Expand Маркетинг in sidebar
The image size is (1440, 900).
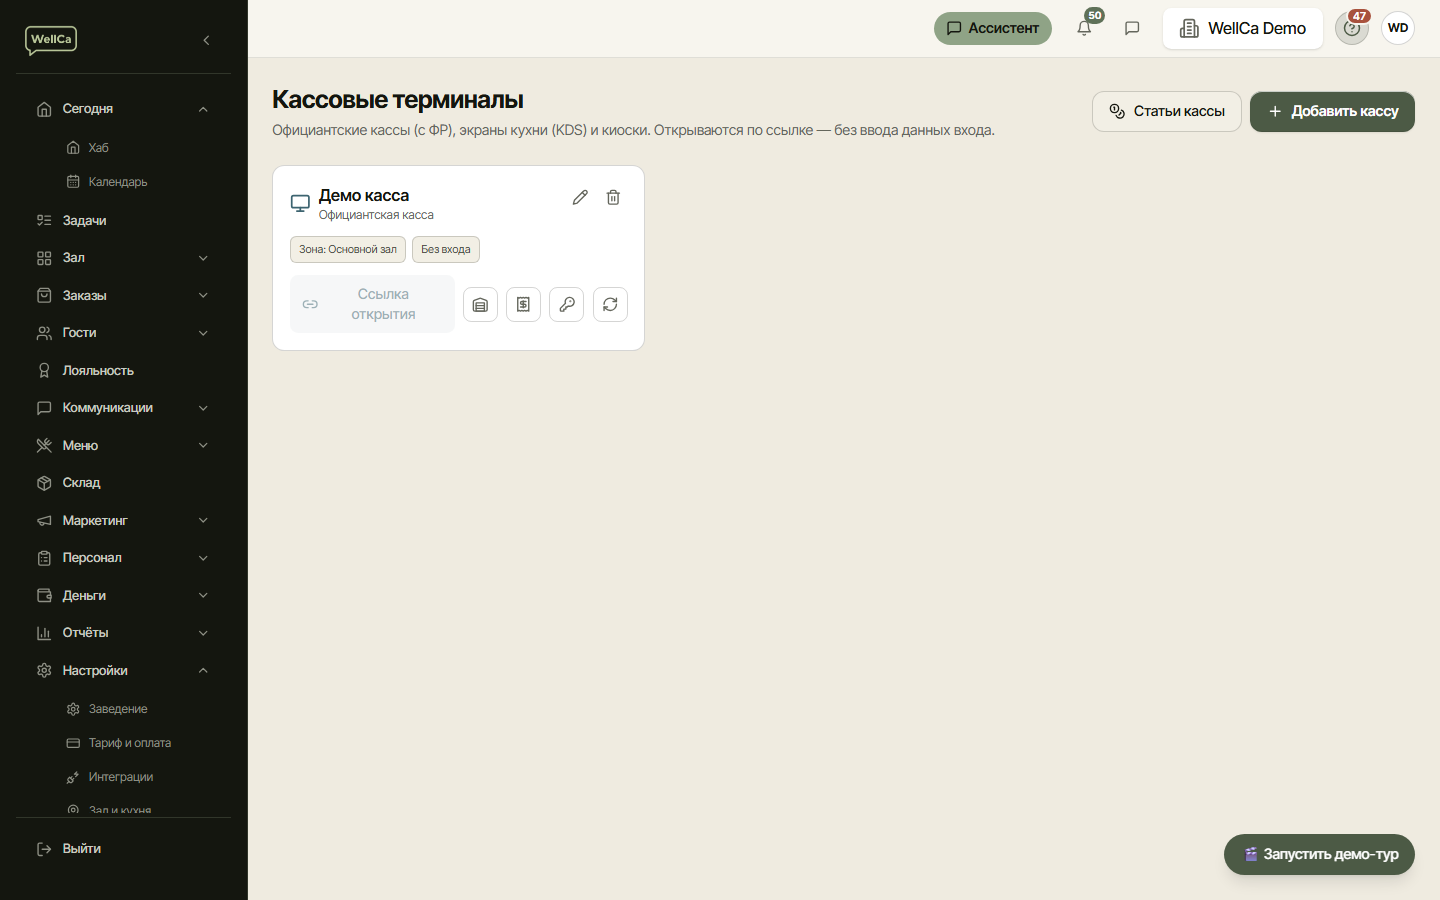tap(124, 520)
